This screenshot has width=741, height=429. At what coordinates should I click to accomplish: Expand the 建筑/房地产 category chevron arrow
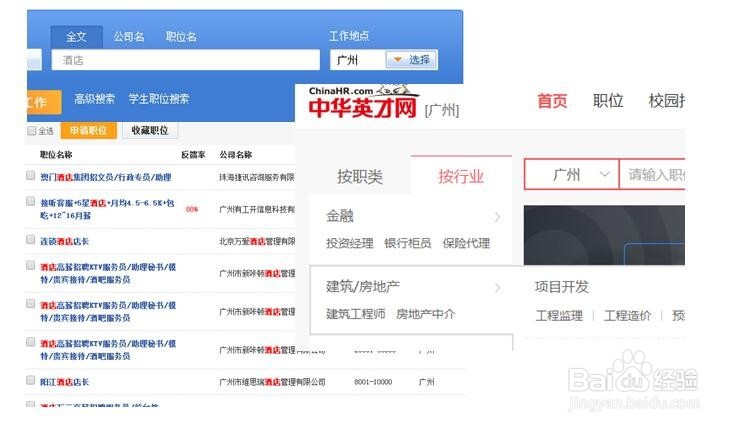tap(497, 287)
